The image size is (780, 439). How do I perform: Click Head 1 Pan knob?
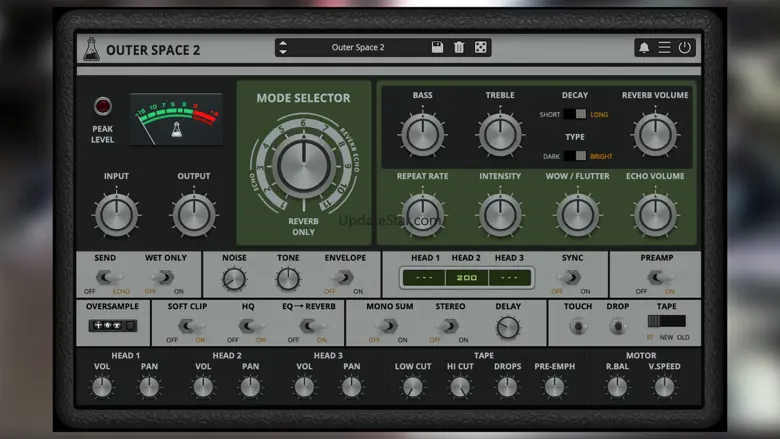tap(149, 387)
